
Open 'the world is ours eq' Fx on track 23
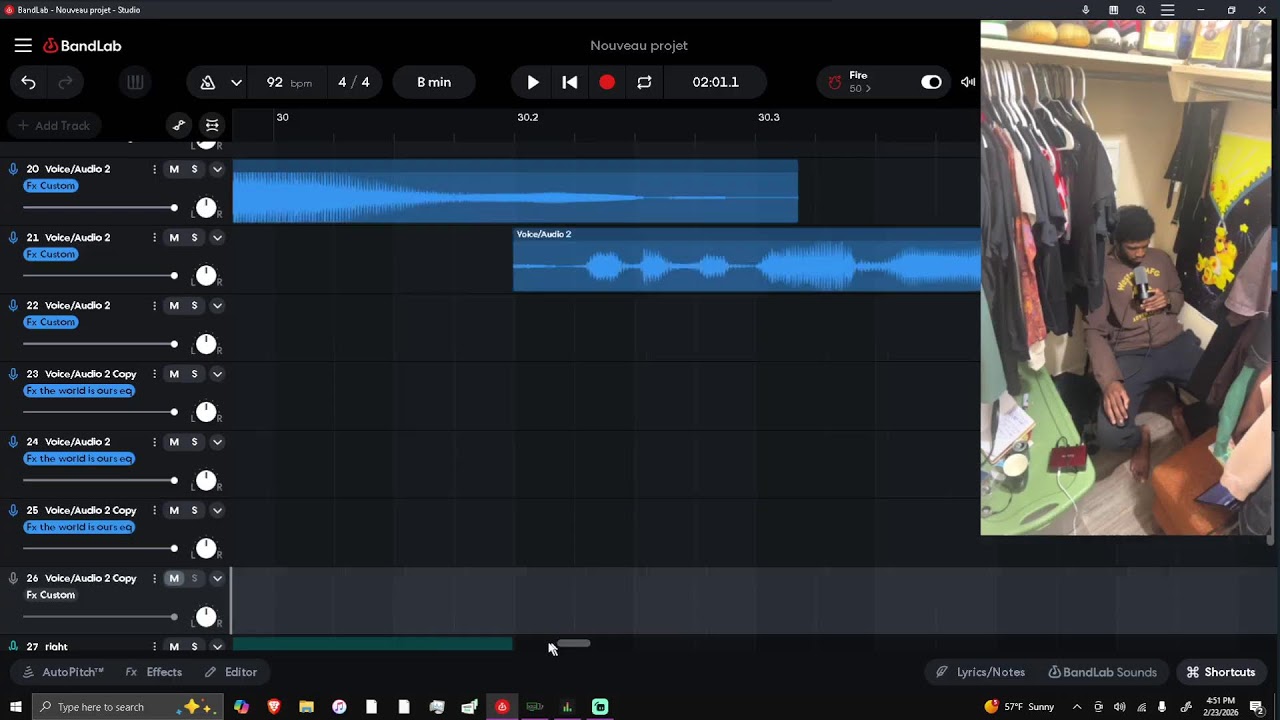click(79, 391)
